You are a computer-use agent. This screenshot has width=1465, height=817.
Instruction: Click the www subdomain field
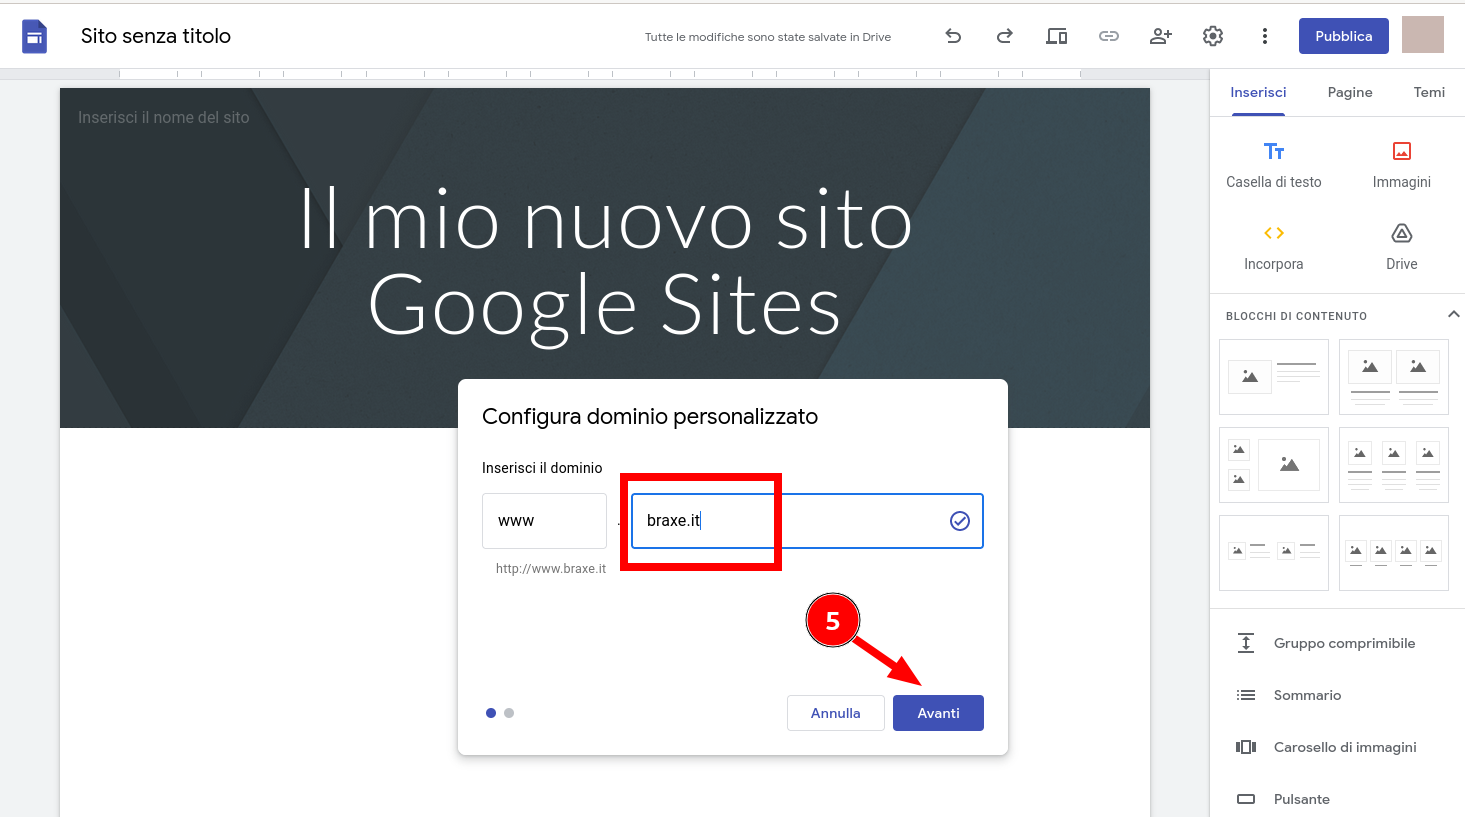(x=544, y=521)
